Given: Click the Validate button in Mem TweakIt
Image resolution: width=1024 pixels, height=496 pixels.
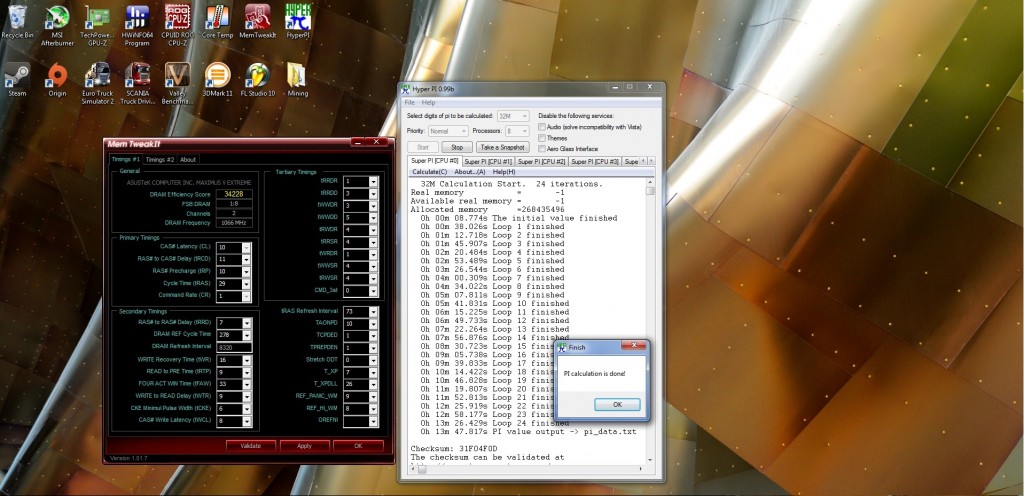Looking at the screenshot, I should 251,446.
